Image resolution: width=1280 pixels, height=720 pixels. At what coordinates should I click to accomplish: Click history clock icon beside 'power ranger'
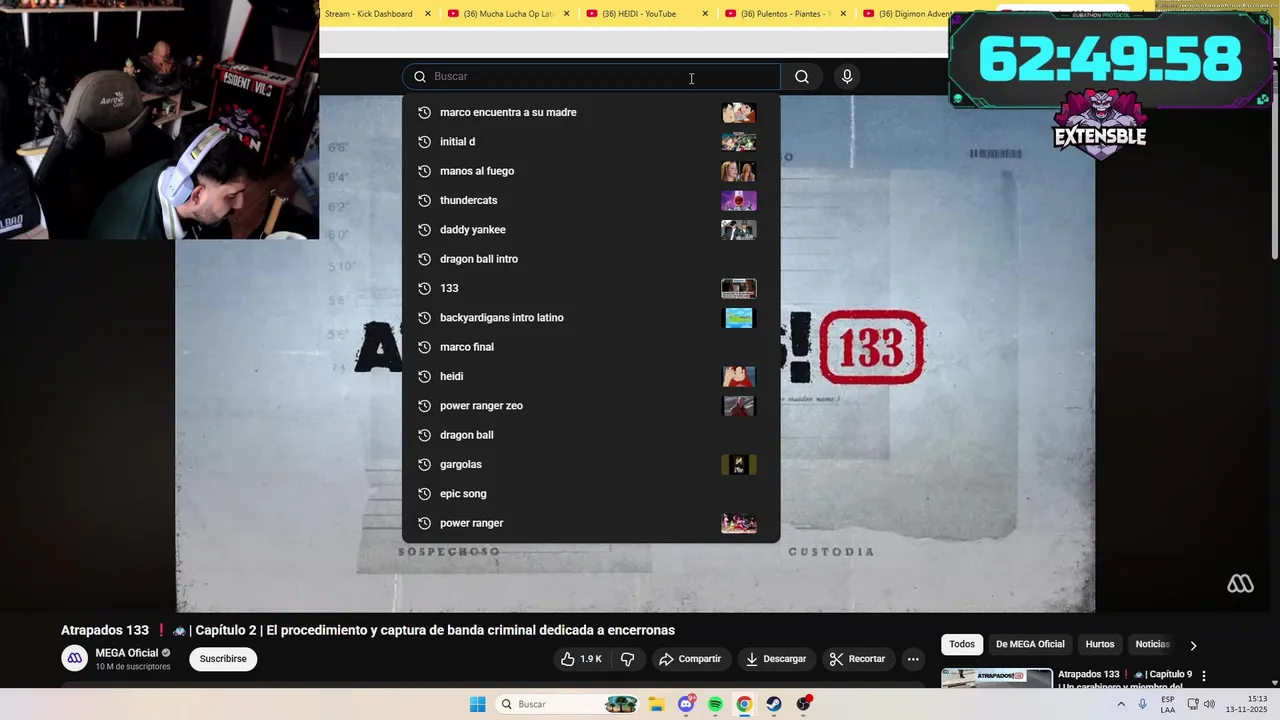[424, 523]
